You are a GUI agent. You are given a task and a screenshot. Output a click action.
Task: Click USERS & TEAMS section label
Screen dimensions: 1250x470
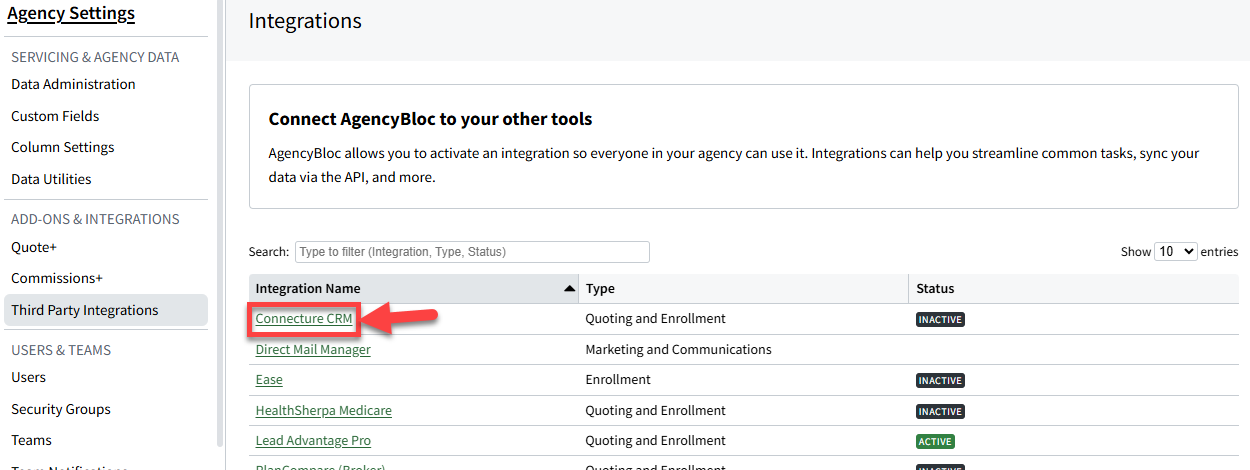click(x=61, y=350)
